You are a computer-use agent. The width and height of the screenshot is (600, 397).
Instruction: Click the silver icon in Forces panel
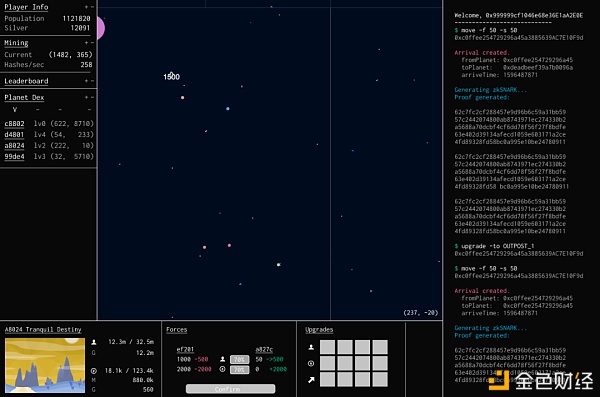point(223,369)
